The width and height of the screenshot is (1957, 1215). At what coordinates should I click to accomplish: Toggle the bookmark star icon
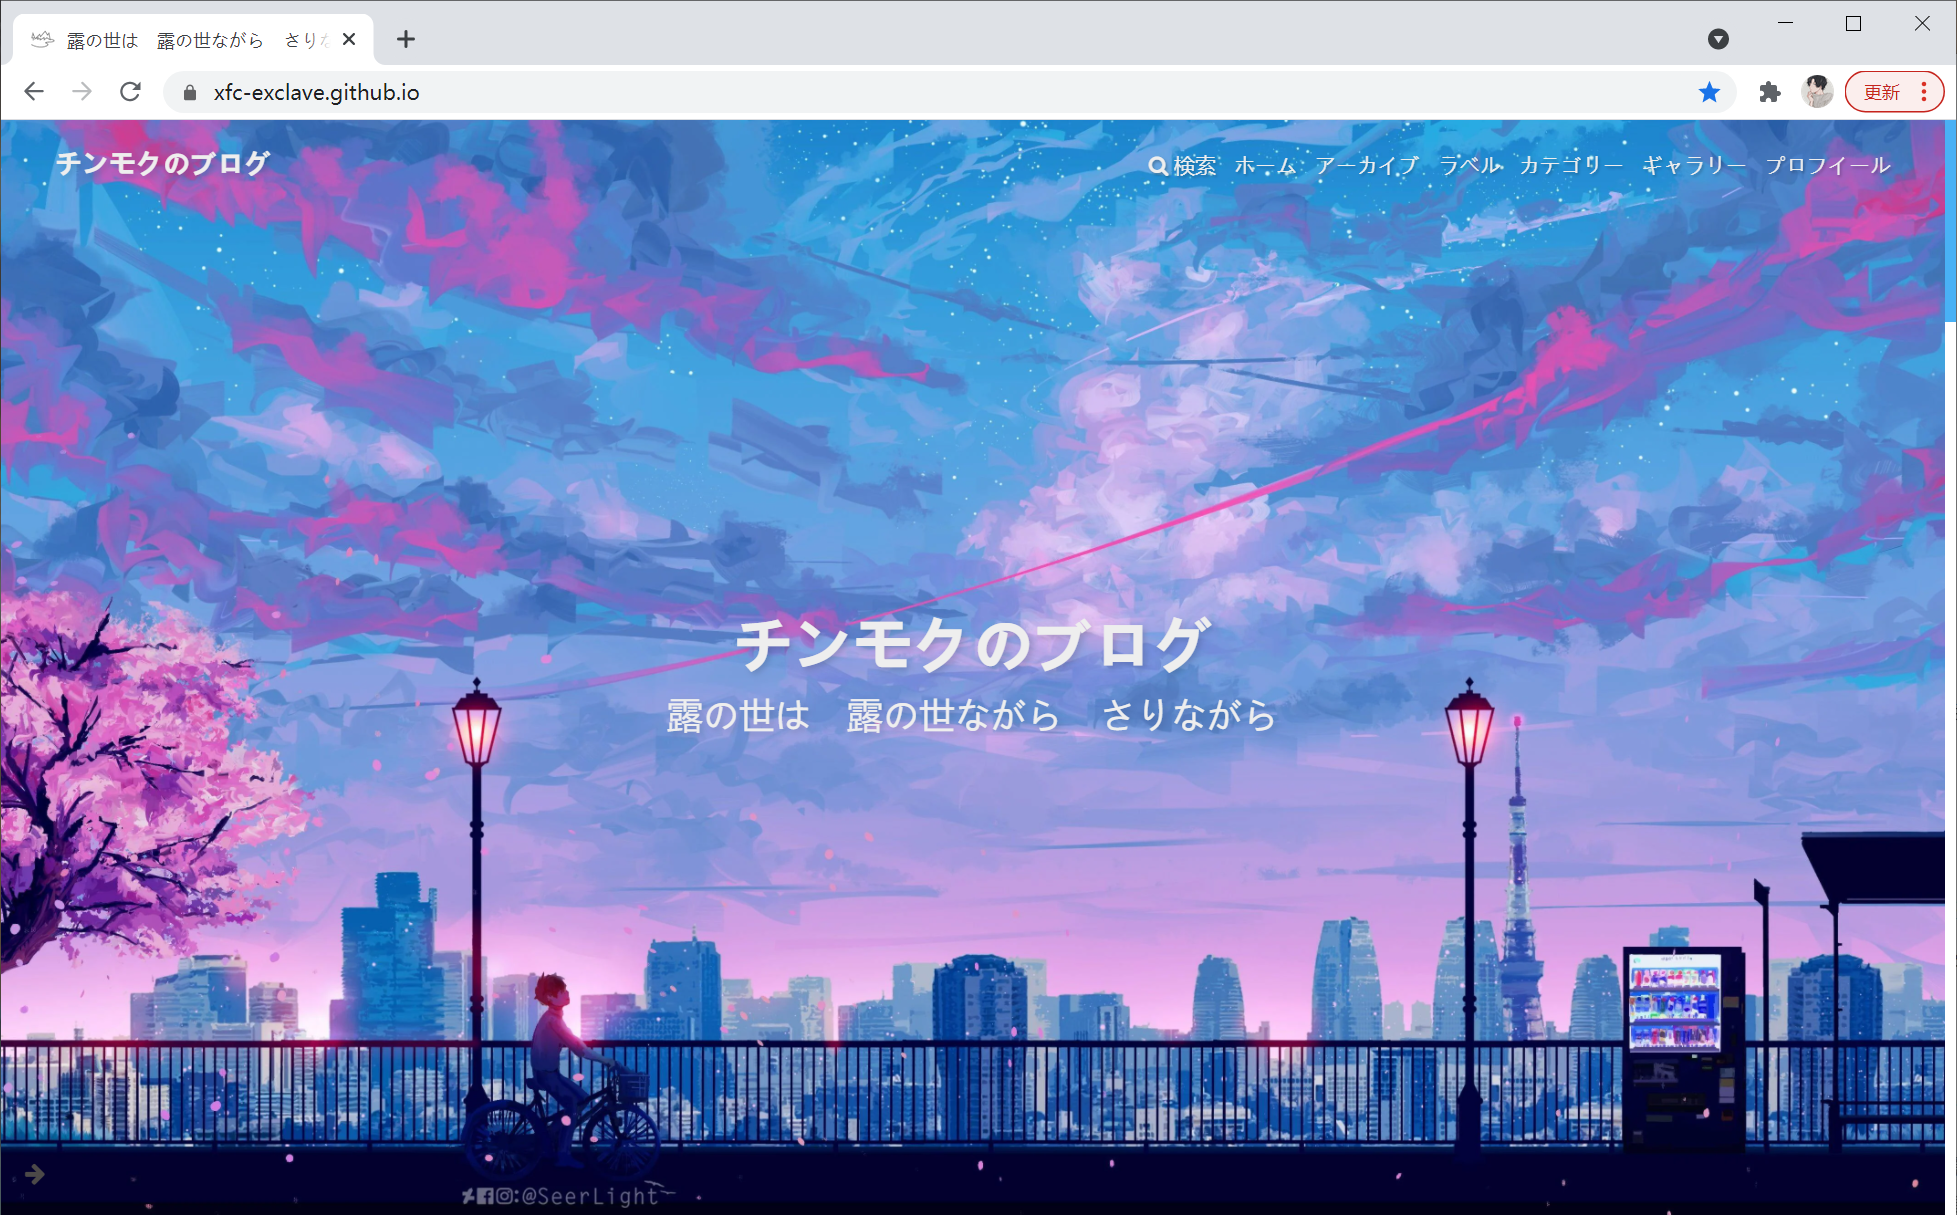tap(1709, 92)
